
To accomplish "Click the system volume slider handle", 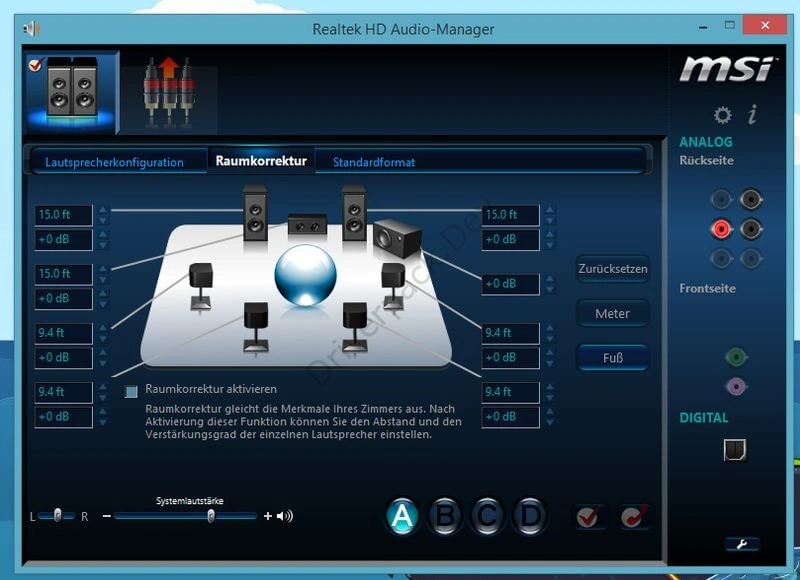I will click(211, 516).
